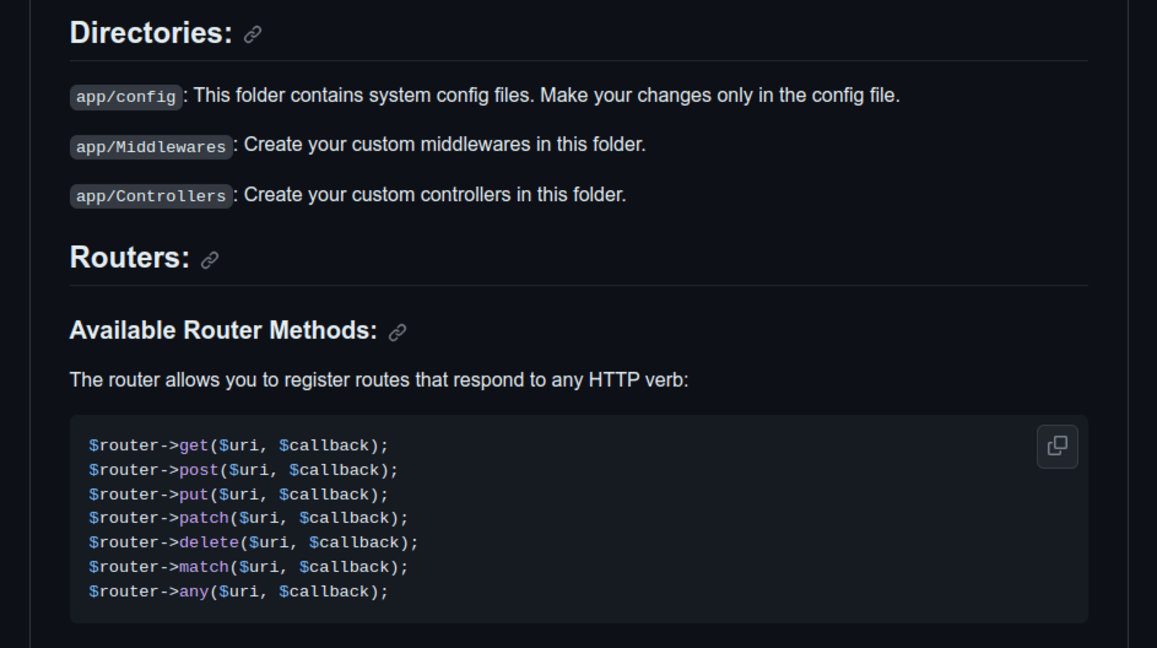Select the app/config inline code label

click(126, 97)
